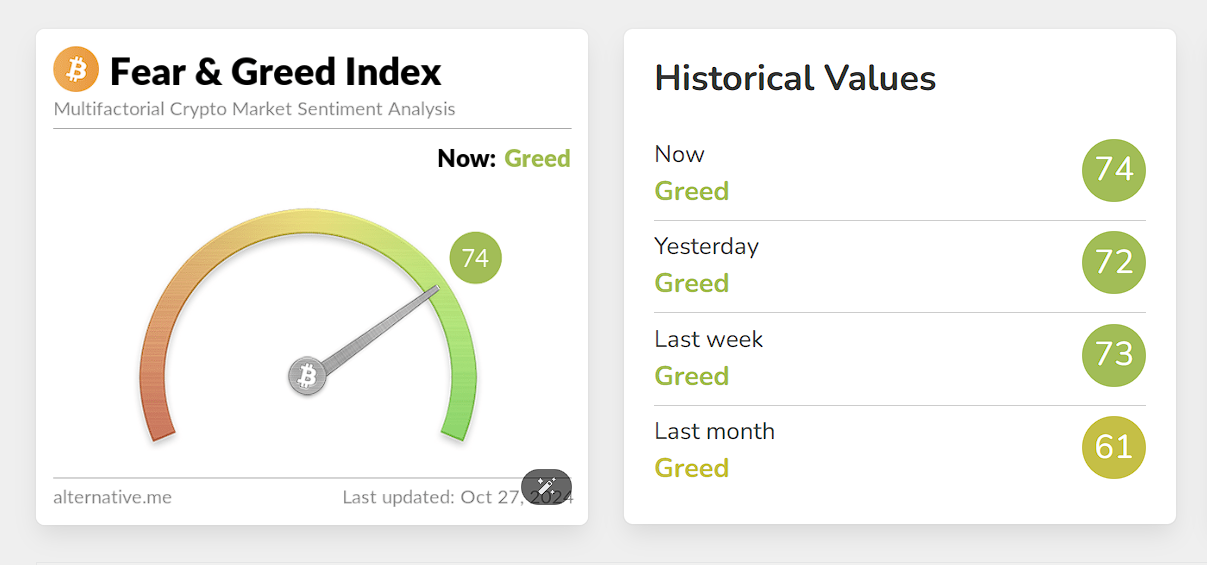Image resolution: width=1207 pixels, height=565 pixels.
Task: Click the 73 circle for Last week
Action: (1113, 355)
